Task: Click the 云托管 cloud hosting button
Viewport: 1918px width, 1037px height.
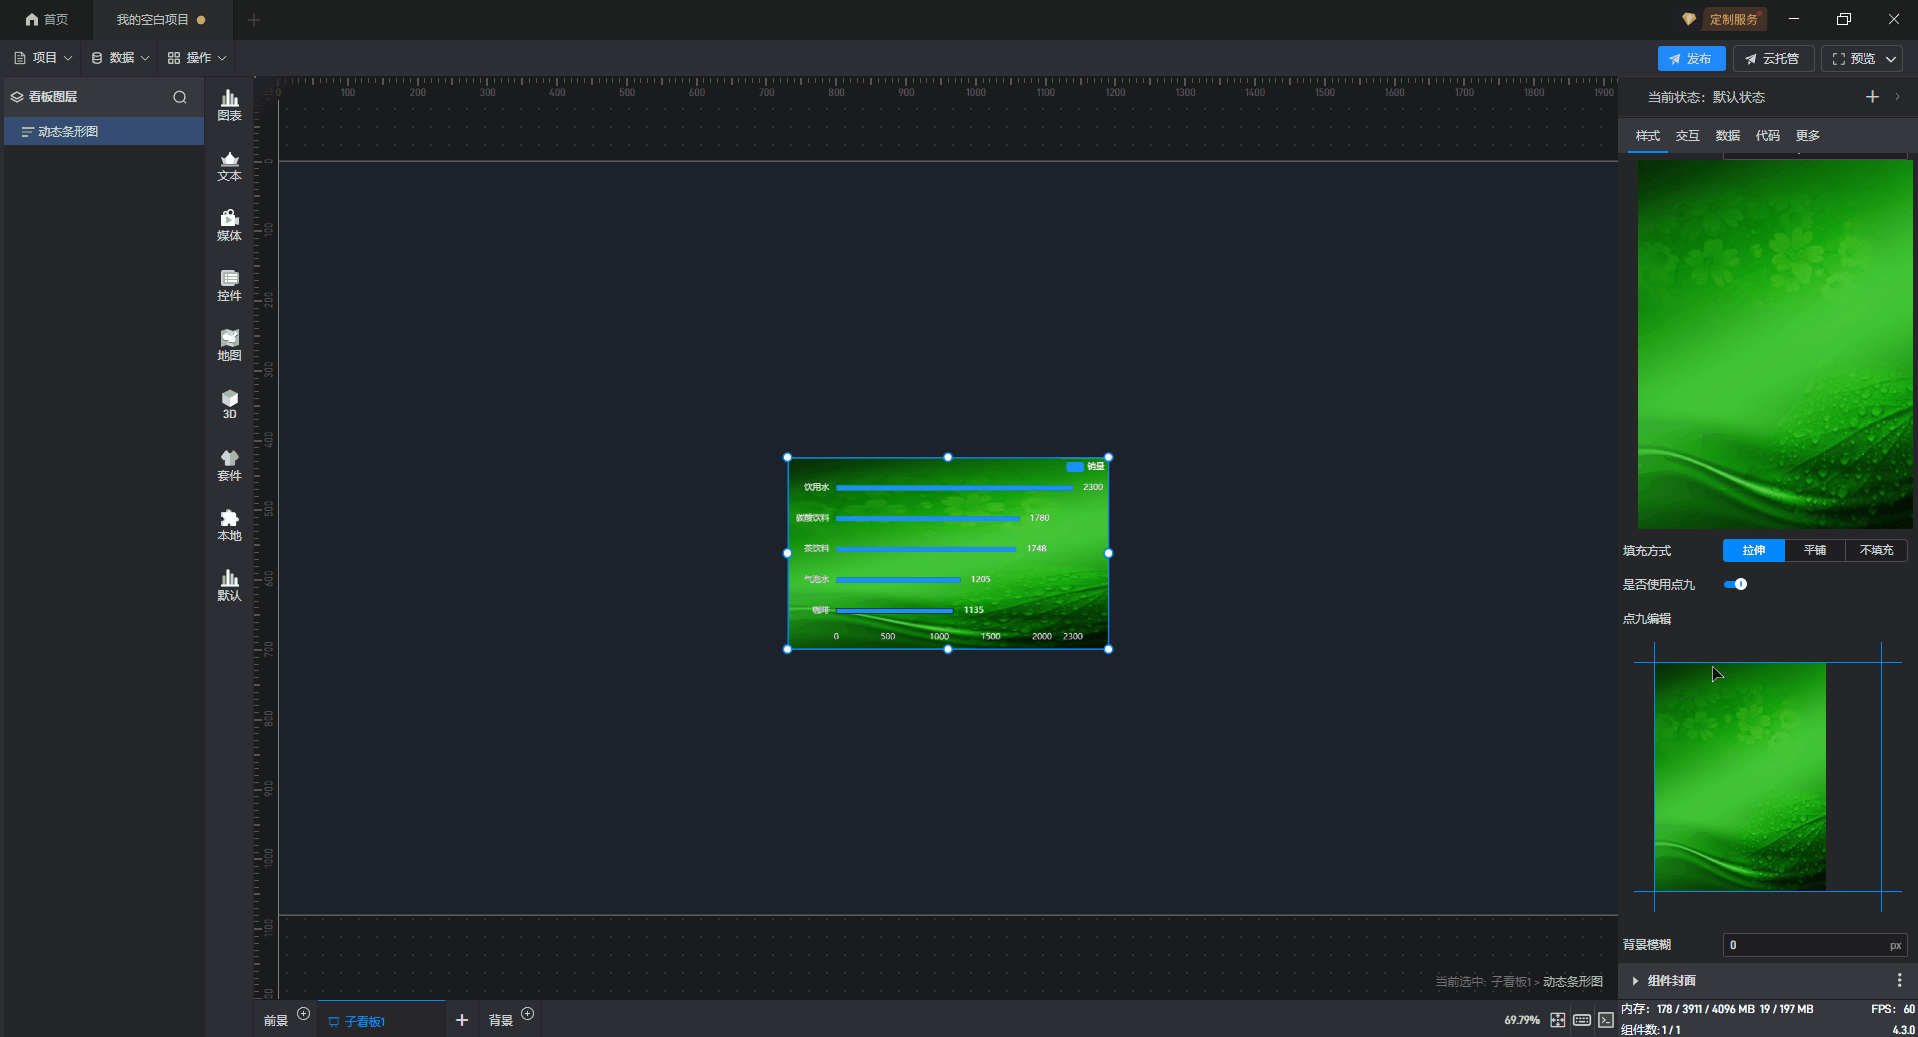Action: (1772, 59)
